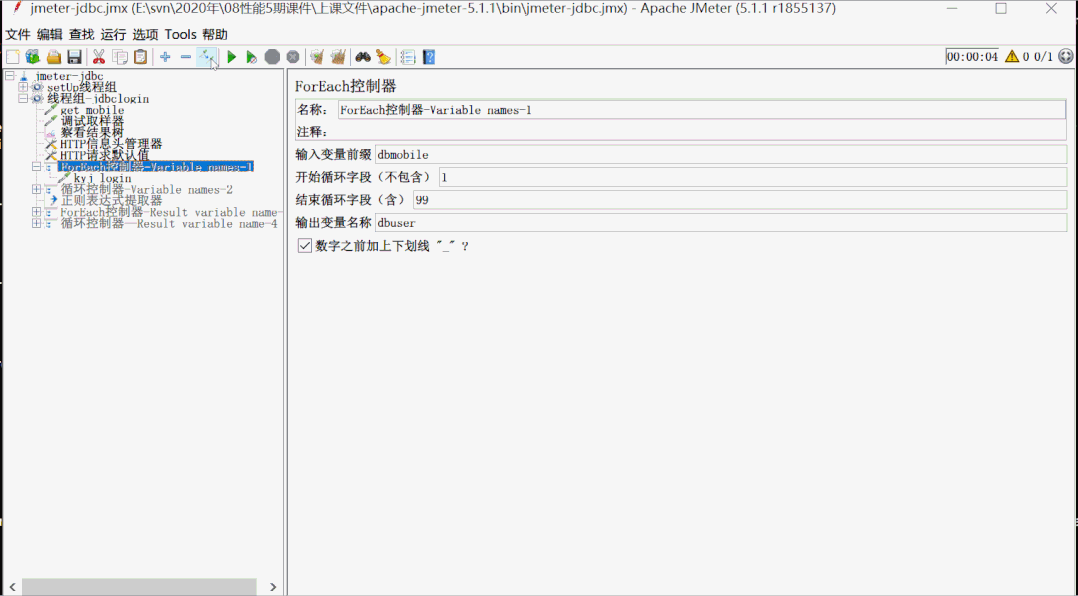Viewport: 1078px width, 596px height.
Task: Collapse all nodes with the minus icon
Action: 186,57
